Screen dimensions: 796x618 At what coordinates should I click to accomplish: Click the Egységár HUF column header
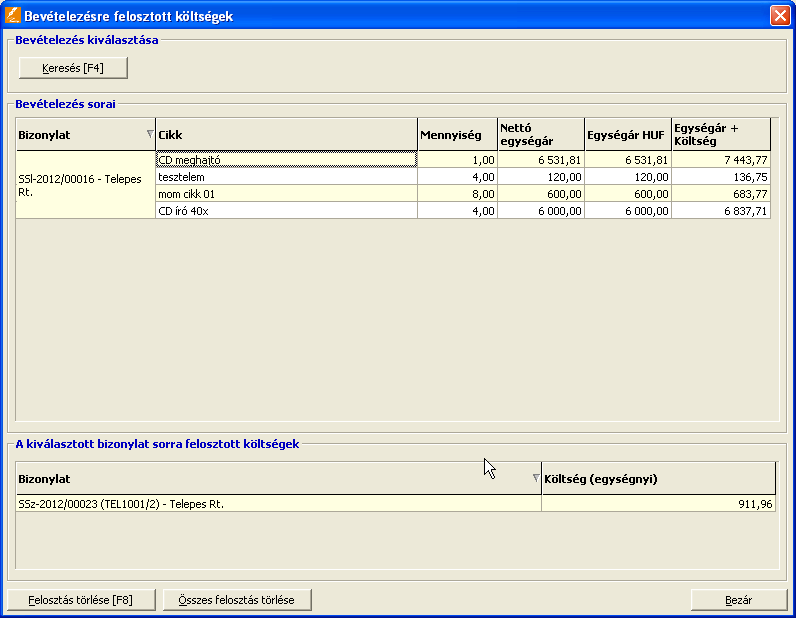(628, 135)
